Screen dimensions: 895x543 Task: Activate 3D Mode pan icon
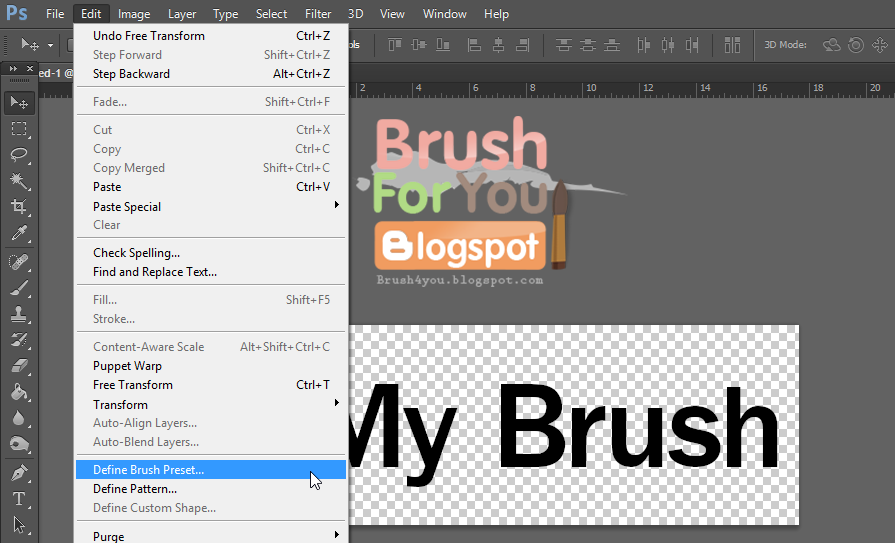[x=880, y=45]
